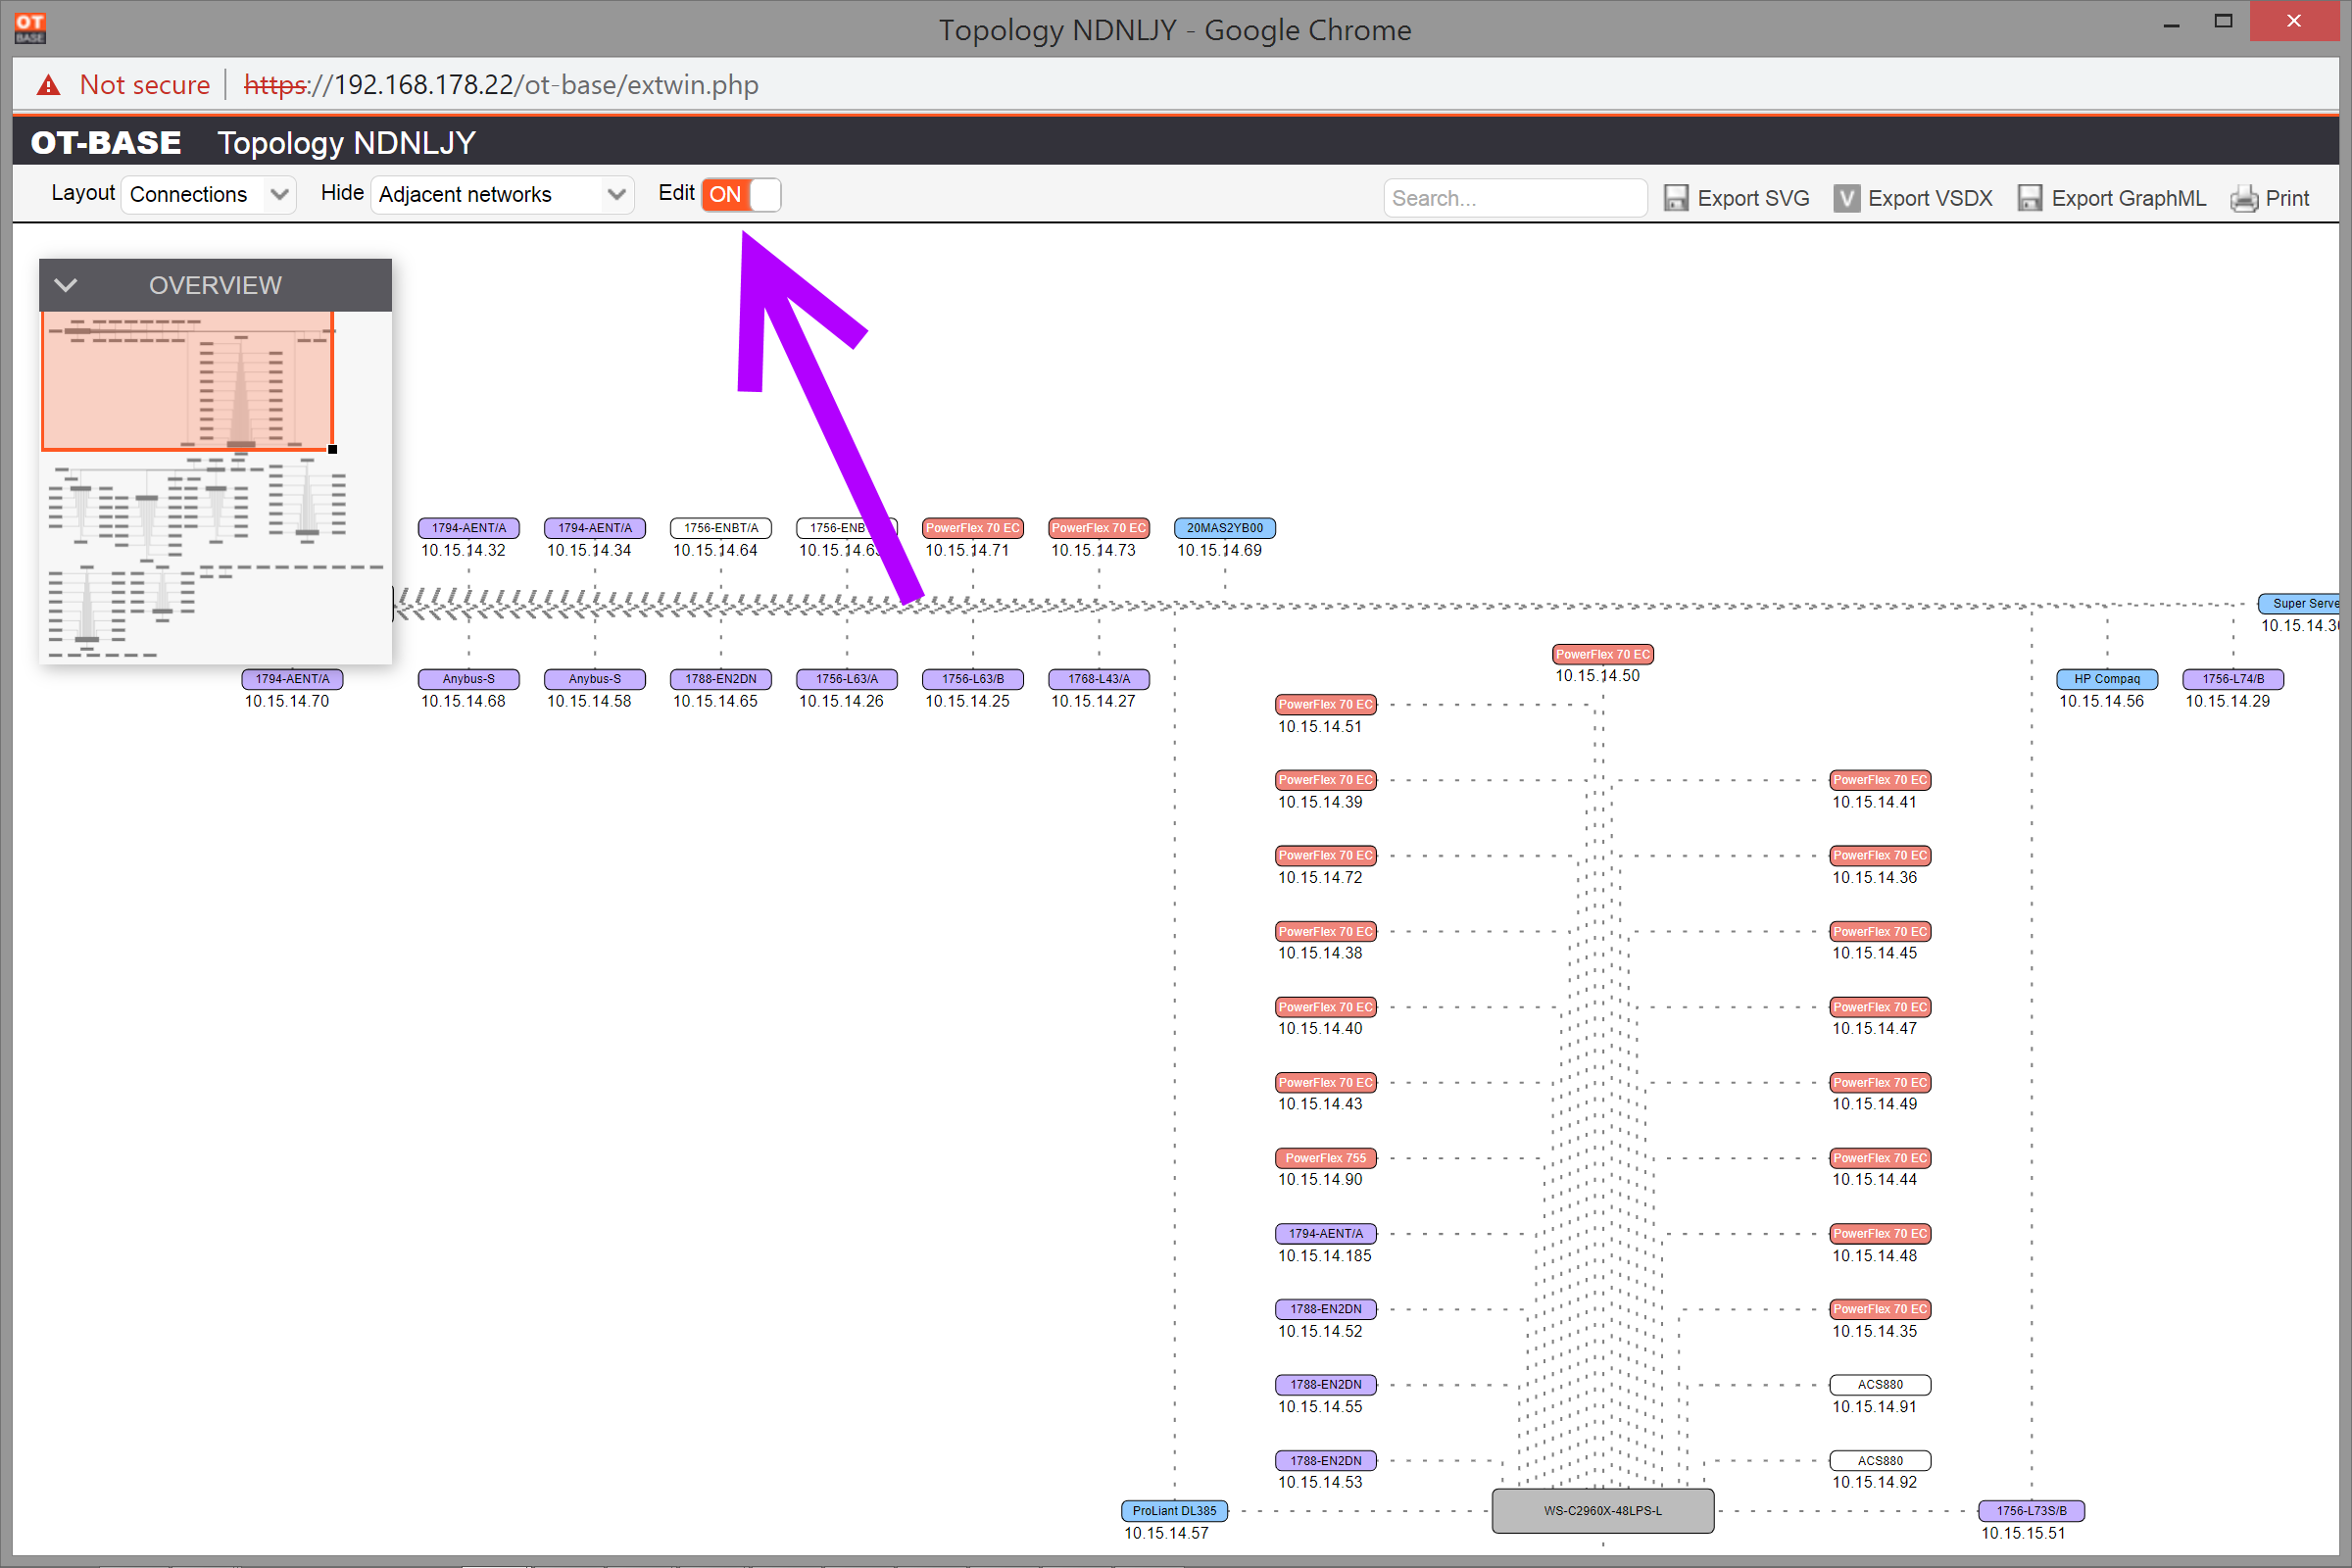Click the Topology NDNLJY page title
Screen dimensions: 2352x1568
[x=347, y=143]
